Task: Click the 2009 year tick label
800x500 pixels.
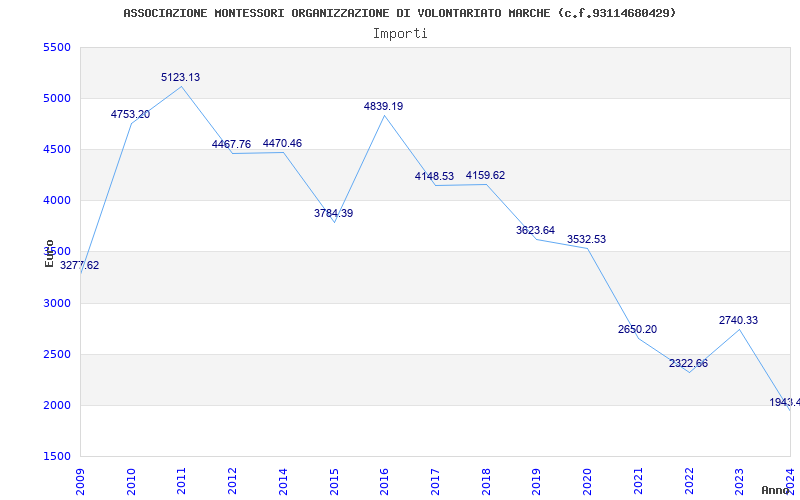Action: [x=80, y=481]
